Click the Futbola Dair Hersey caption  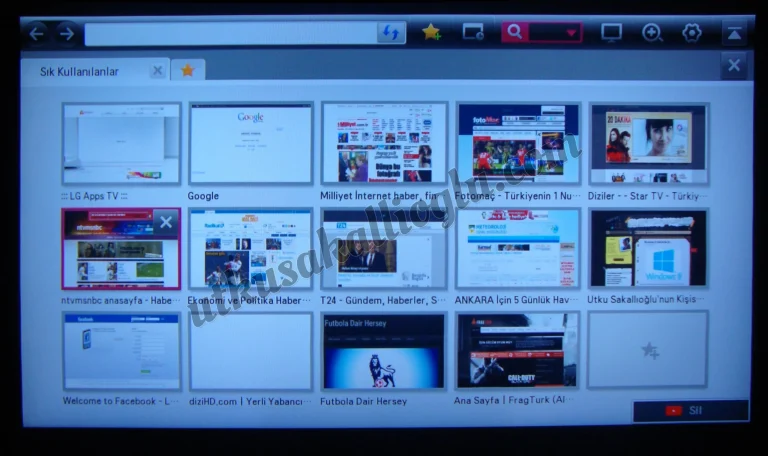[x=363, y=401]
